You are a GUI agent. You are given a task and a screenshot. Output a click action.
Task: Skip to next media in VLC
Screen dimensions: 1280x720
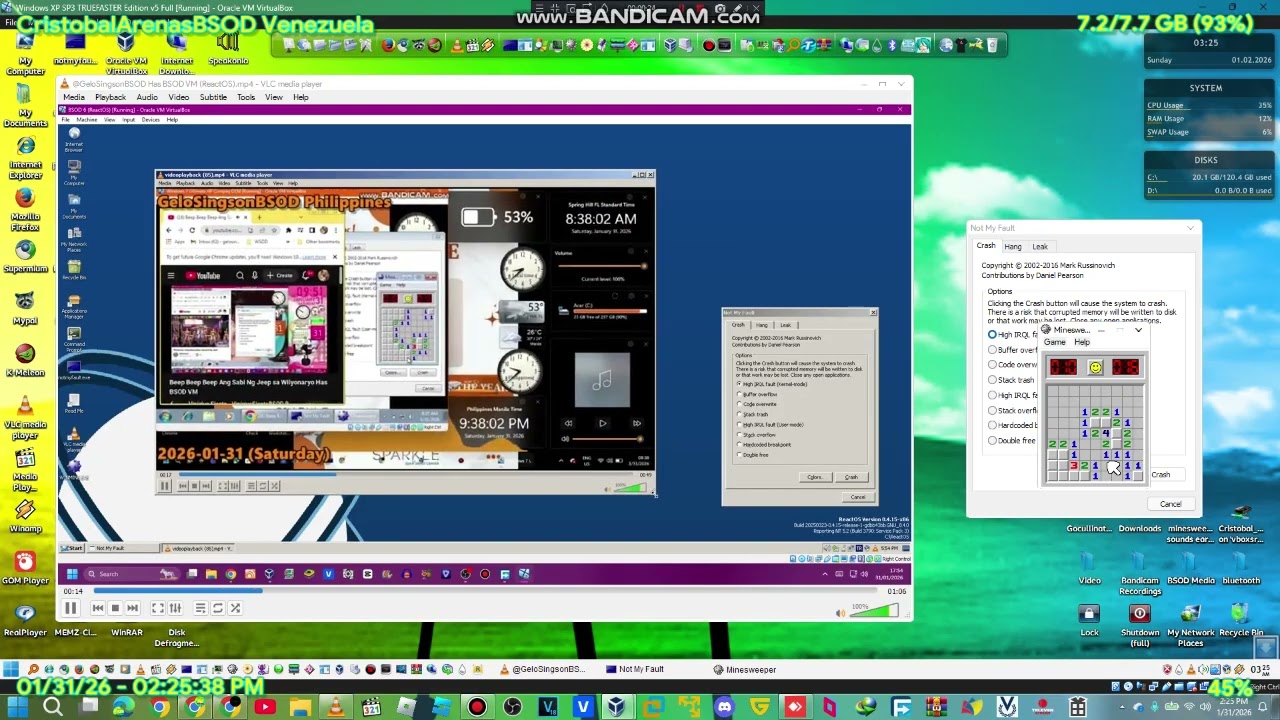click(132, 608)
